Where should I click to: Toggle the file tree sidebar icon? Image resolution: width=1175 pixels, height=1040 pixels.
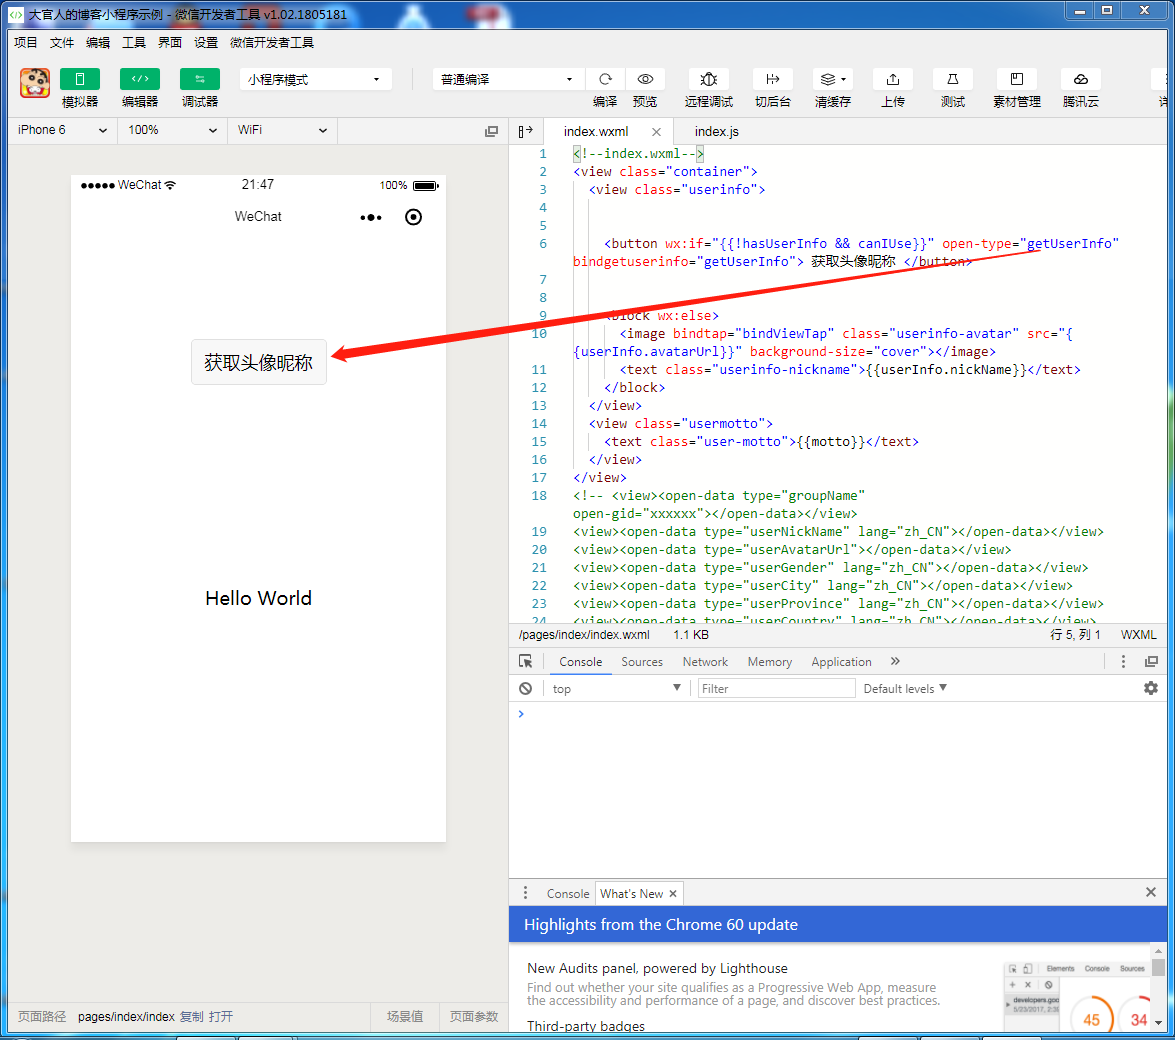pos(525,131)
